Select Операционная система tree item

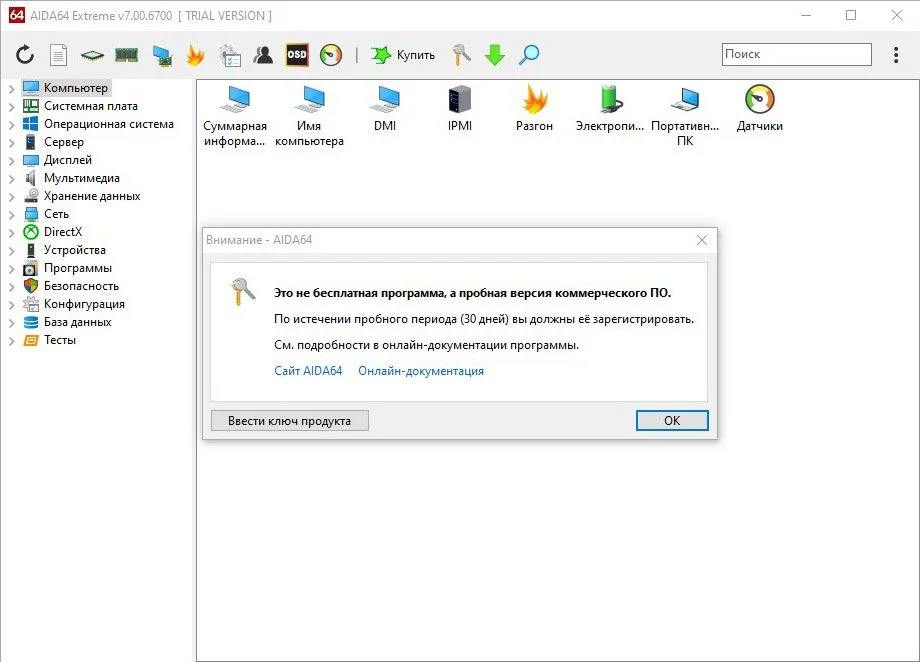tap(109, 124)
